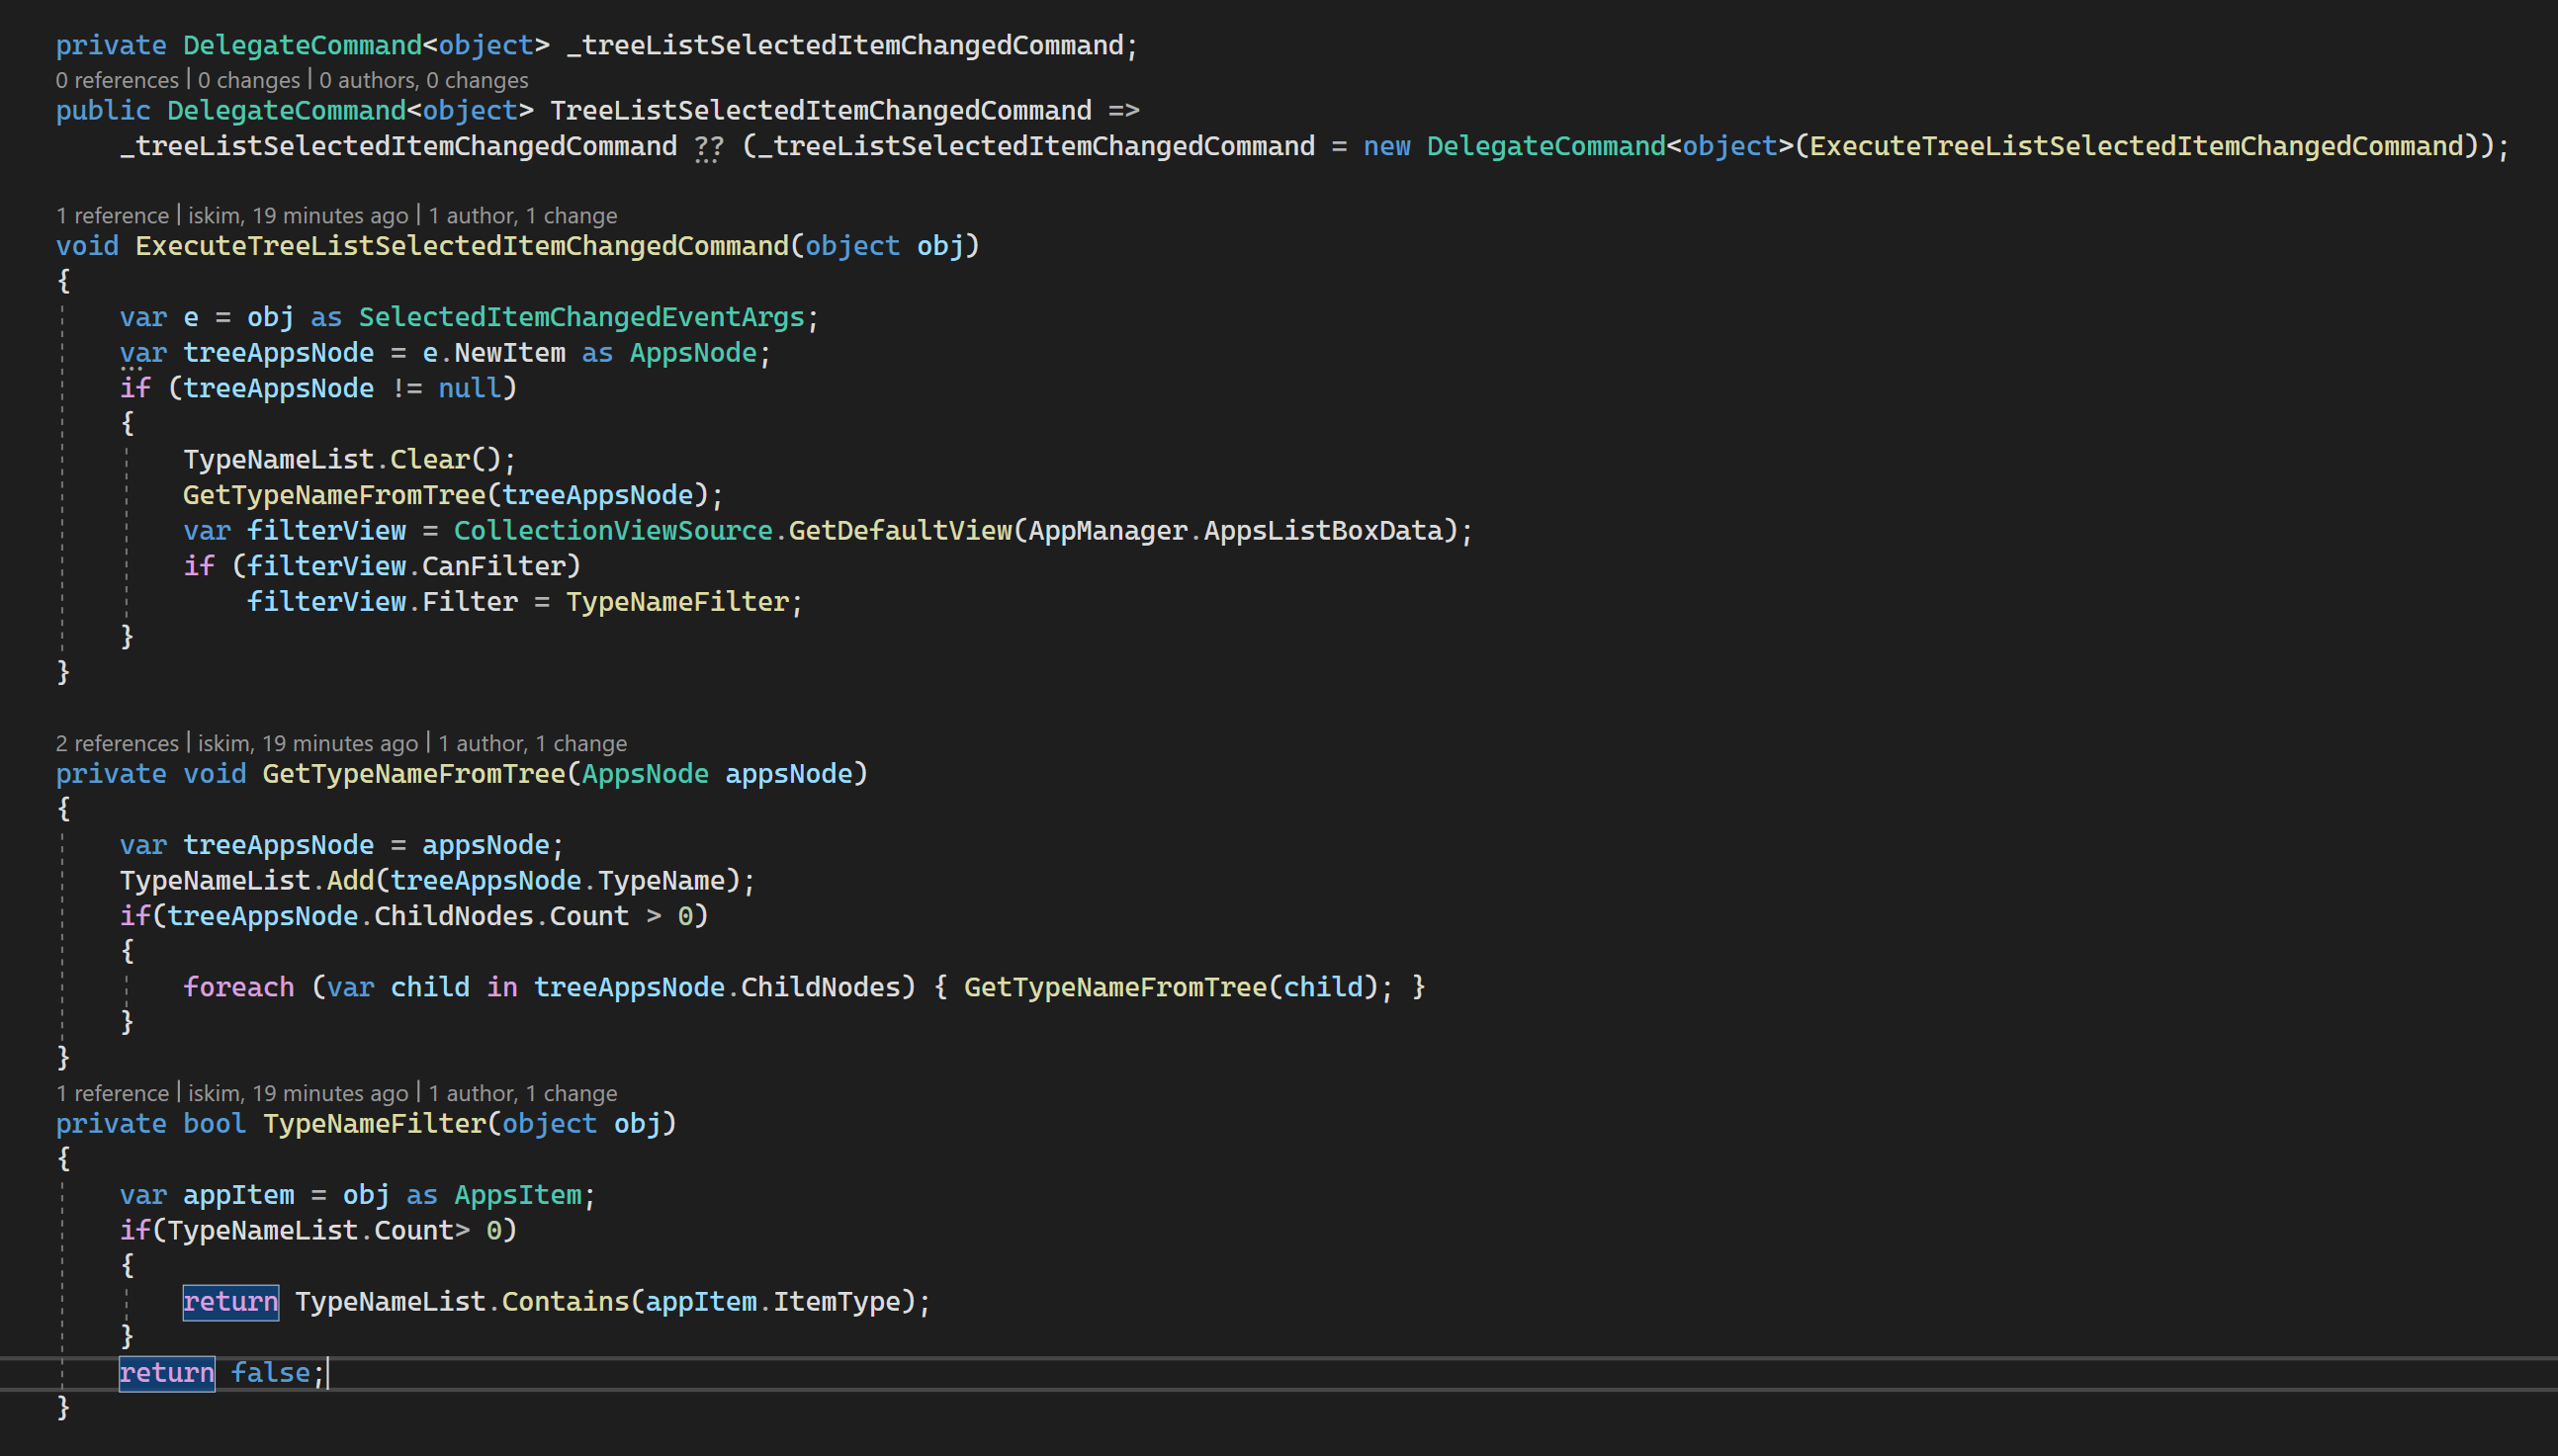Open 'iskim, 19 minutes ago' above ExecuteTreeListSelectedItemChangedCommand

pyautogui.click(x=298, y=216)
